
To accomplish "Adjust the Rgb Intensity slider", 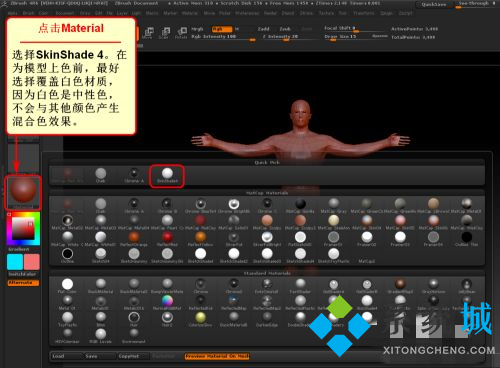I will tap(223, 37).
